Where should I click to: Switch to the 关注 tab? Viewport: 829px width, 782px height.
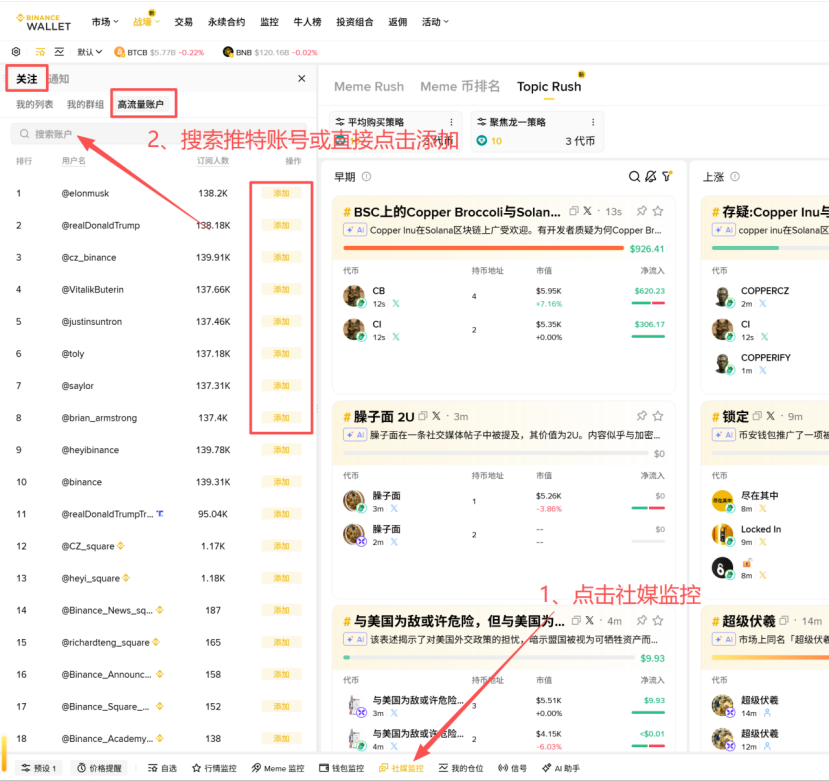point(26,79)
